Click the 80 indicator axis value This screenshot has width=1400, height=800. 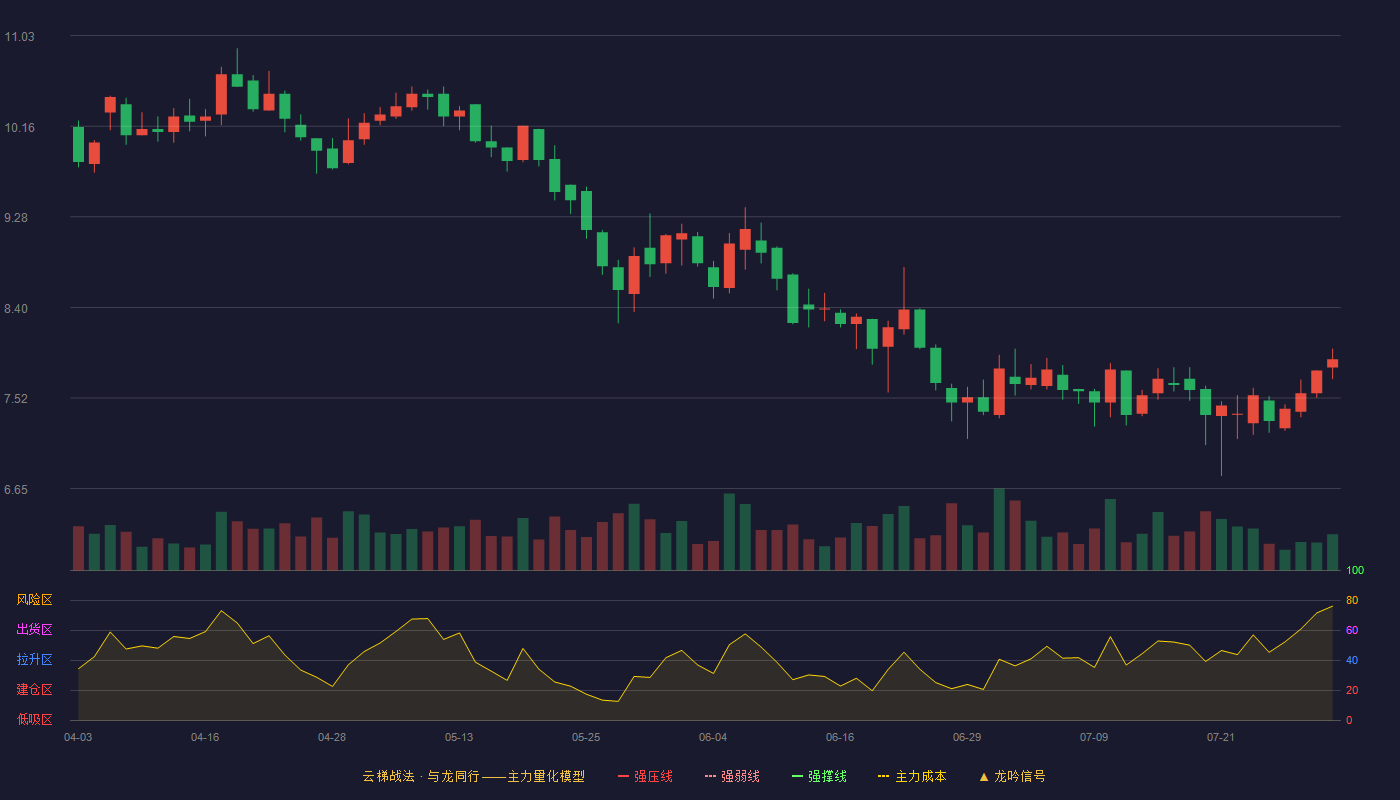tap(1352, 600)
